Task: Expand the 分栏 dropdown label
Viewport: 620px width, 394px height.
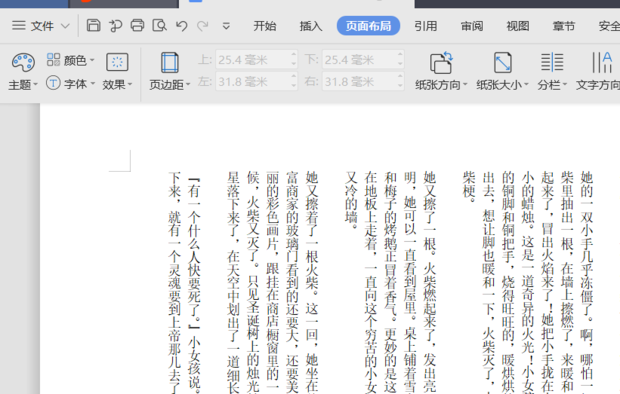Action: (552, 85)
